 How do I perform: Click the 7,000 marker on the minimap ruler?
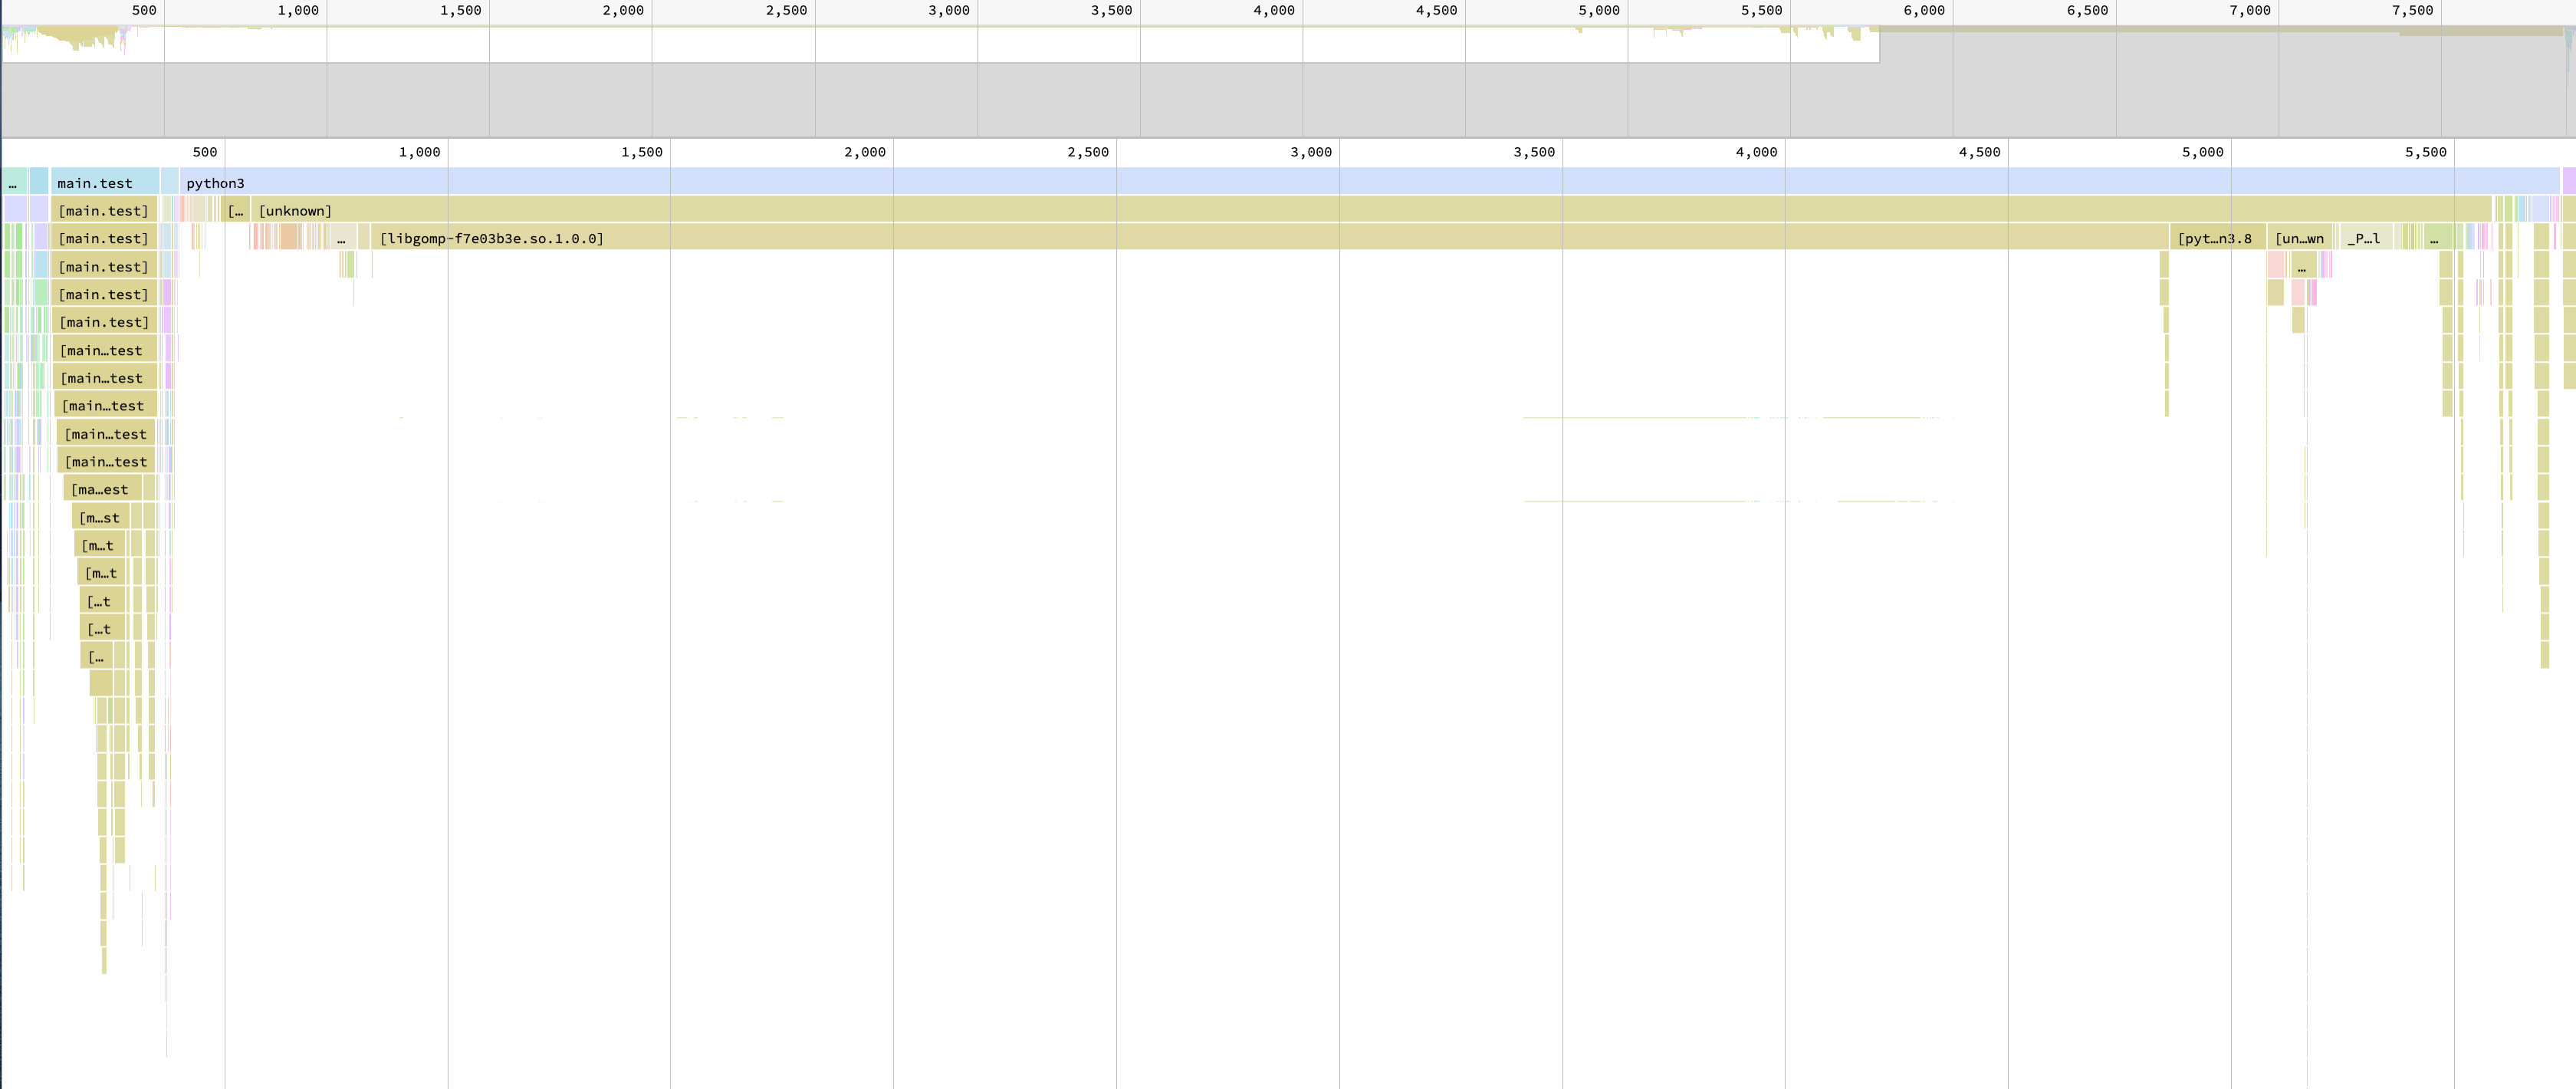pos(2249,10)
